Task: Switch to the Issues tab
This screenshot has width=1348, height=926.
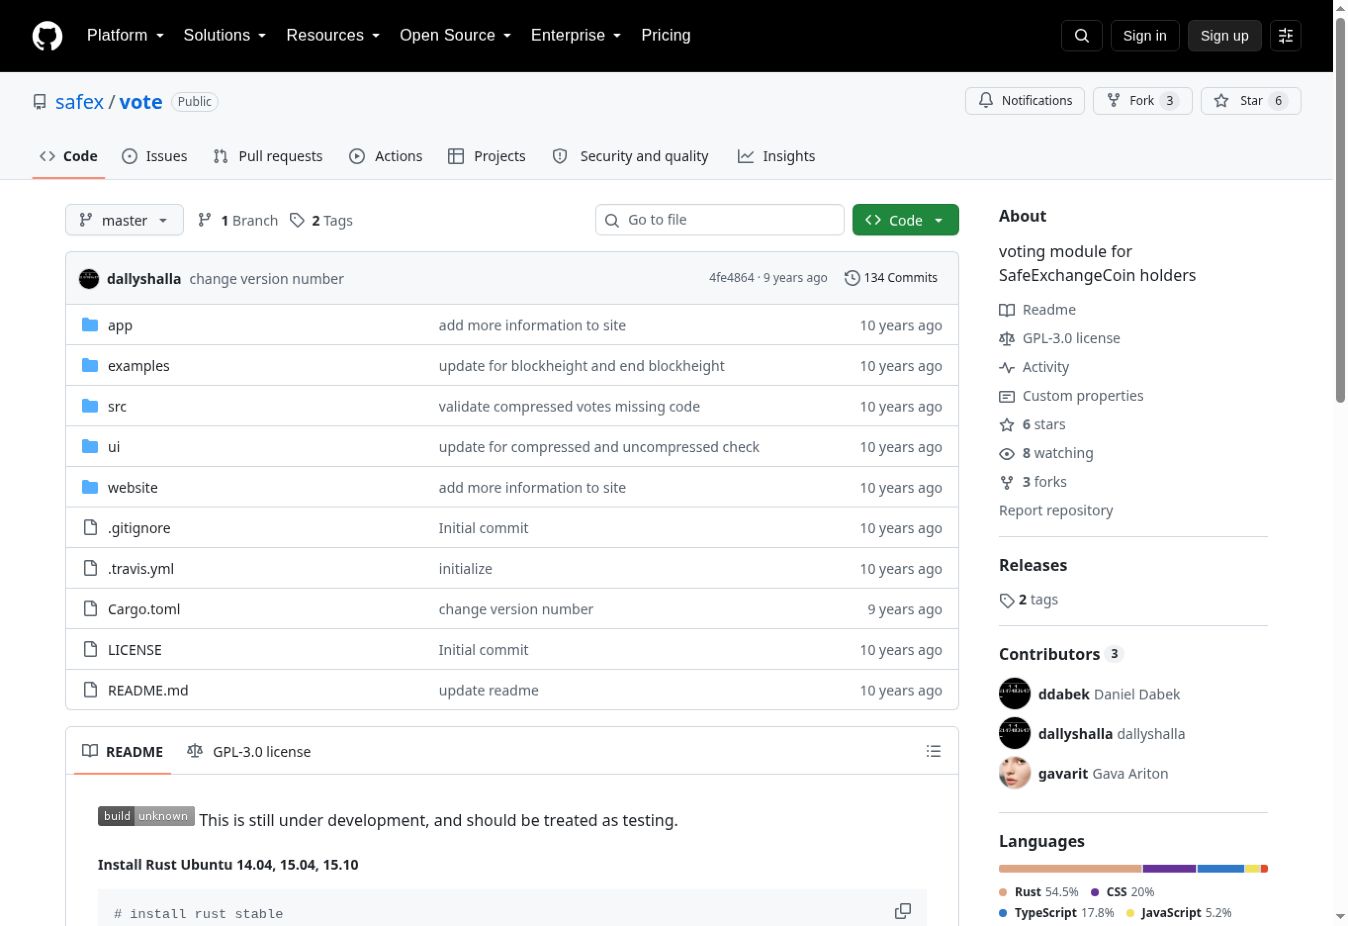Action: click(x=154, y=156)
